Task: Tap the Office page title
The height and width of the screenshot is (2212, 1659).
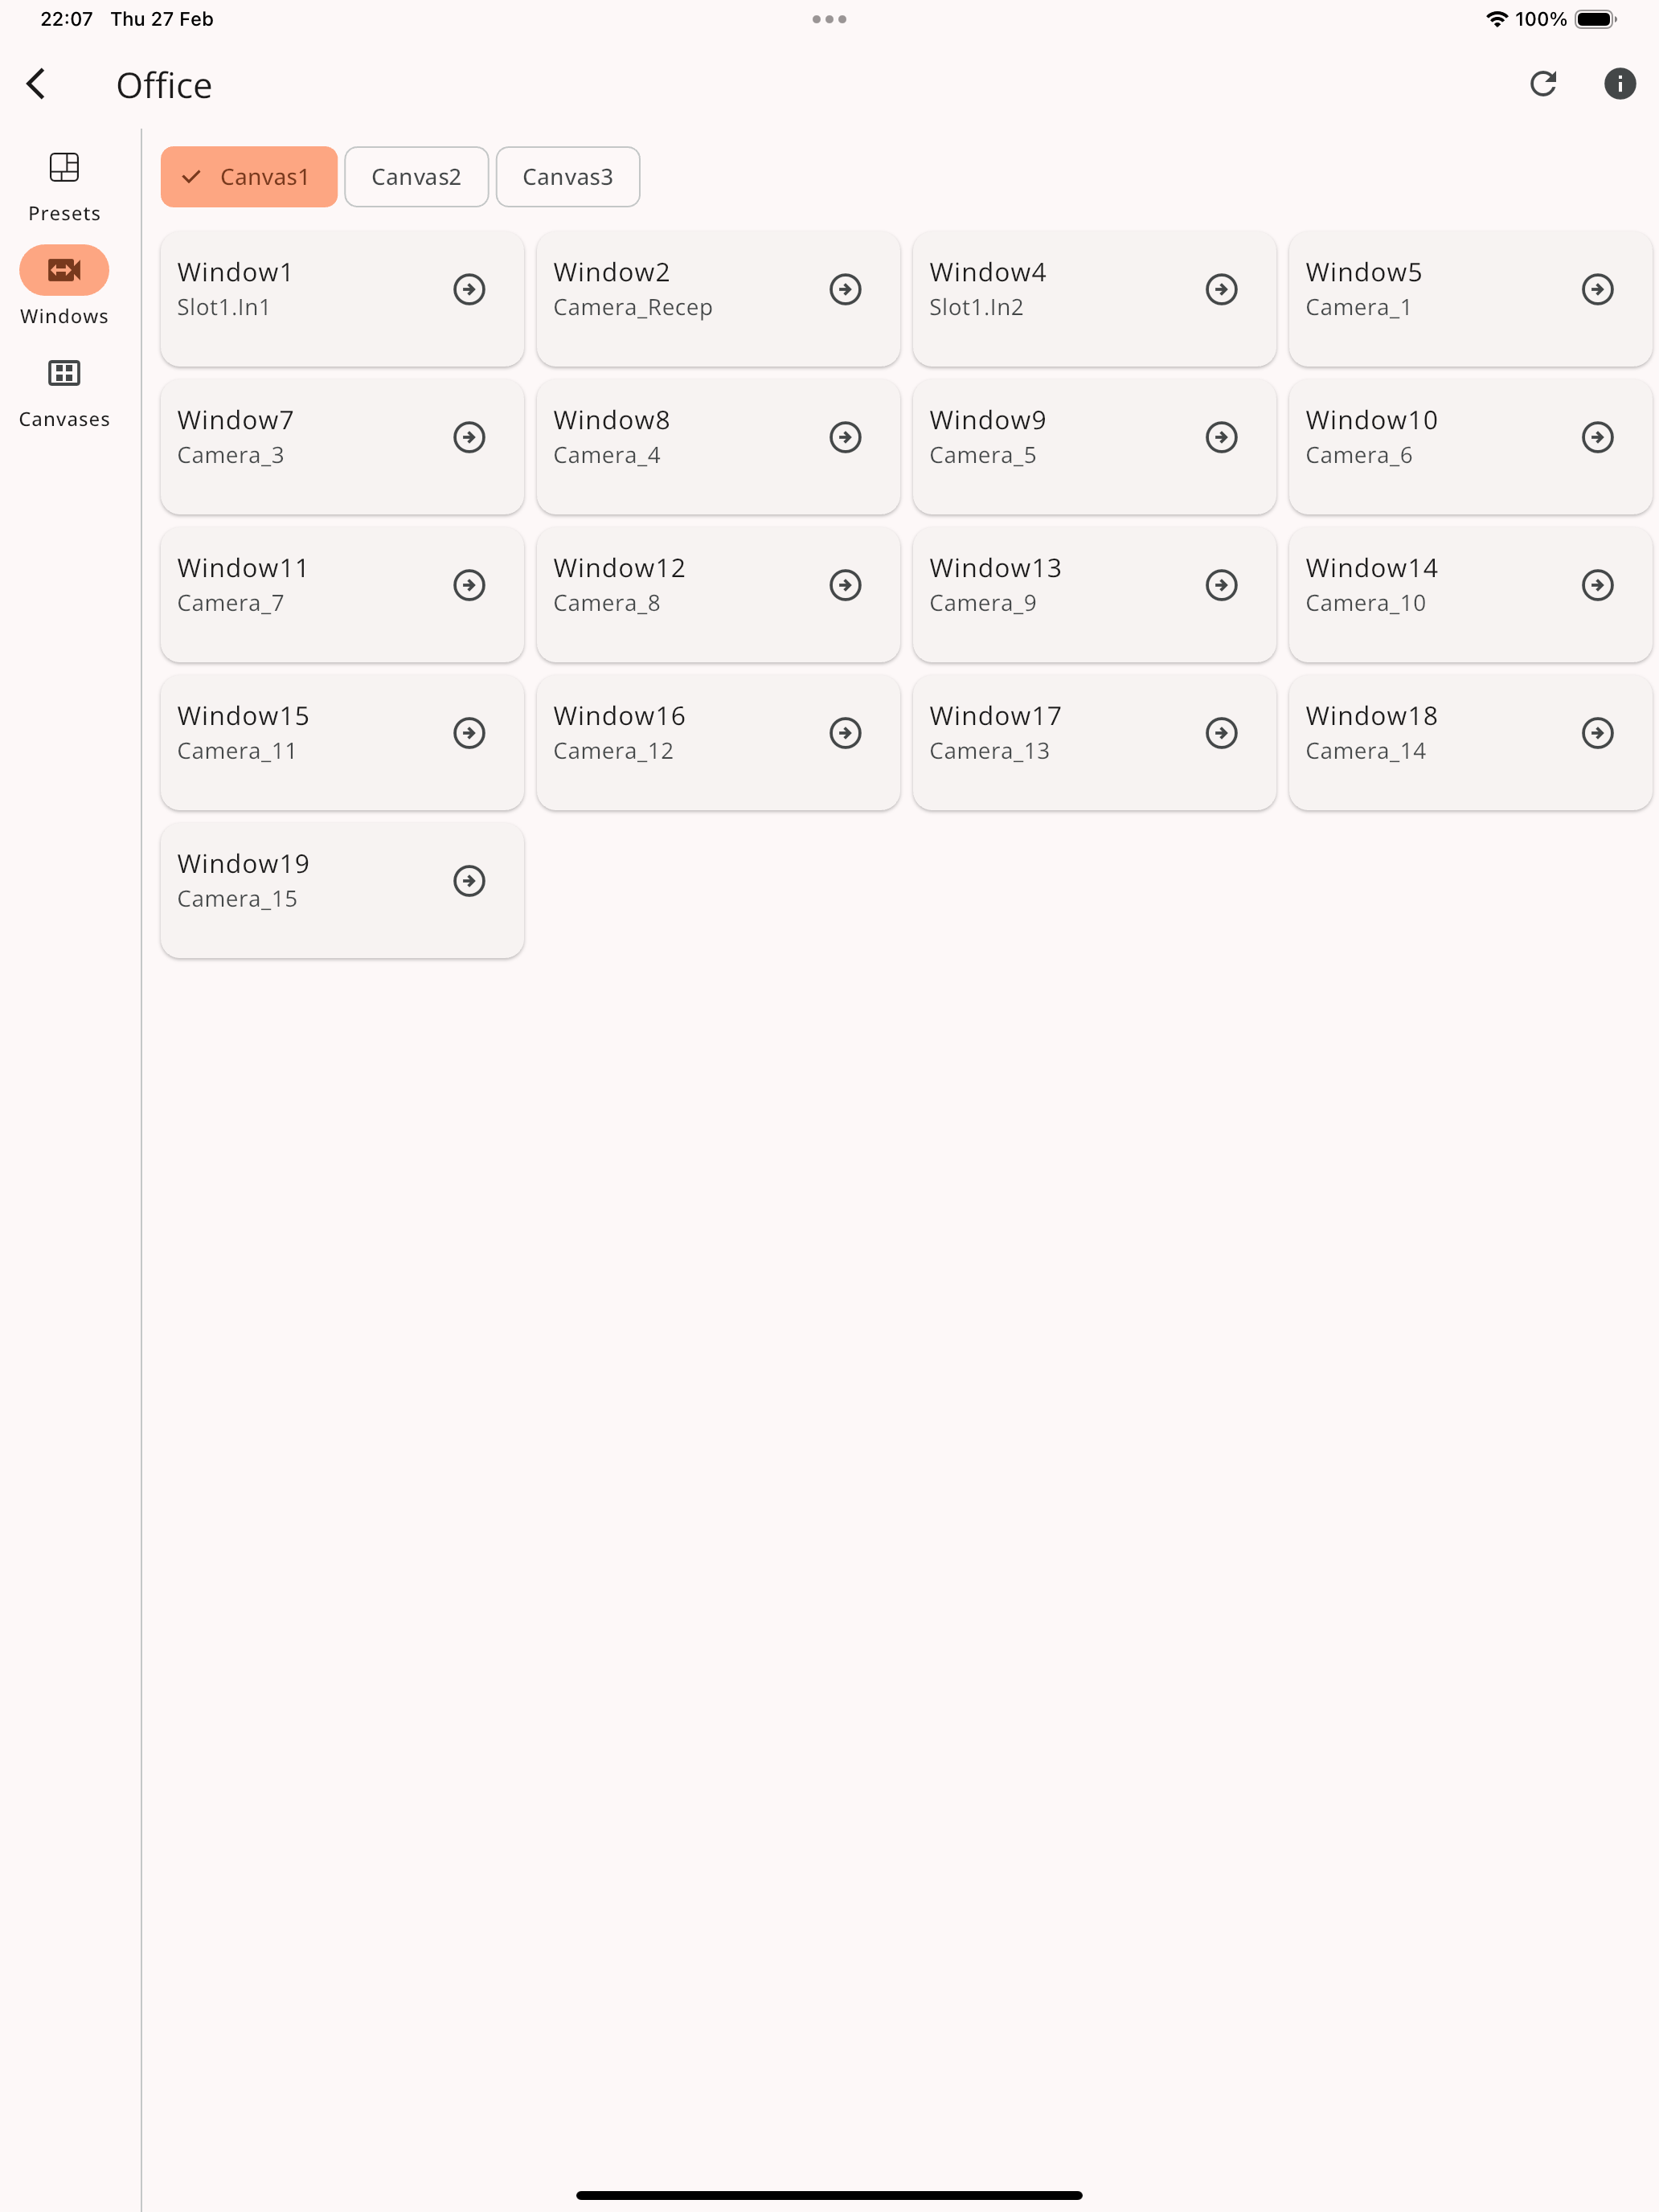Action: click(164, 86)
